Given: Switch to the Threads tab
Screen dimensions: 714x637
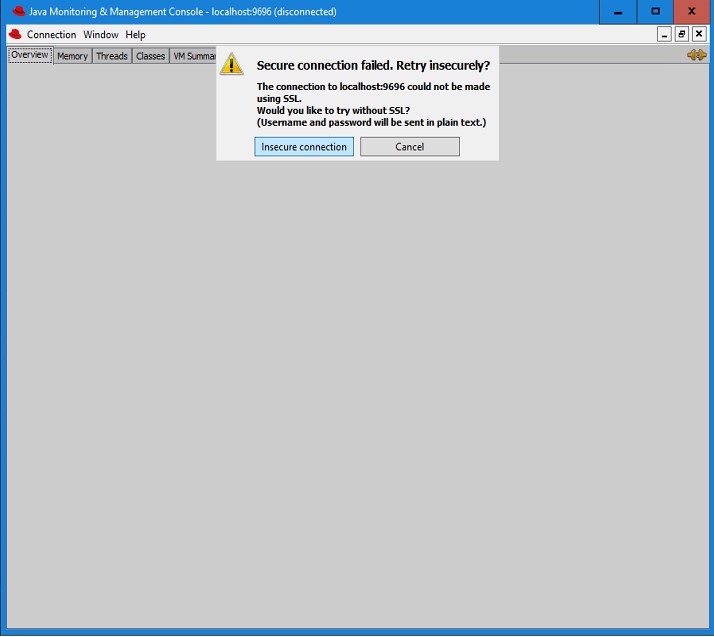Looking at the screenshot, I should pos(112,56).
